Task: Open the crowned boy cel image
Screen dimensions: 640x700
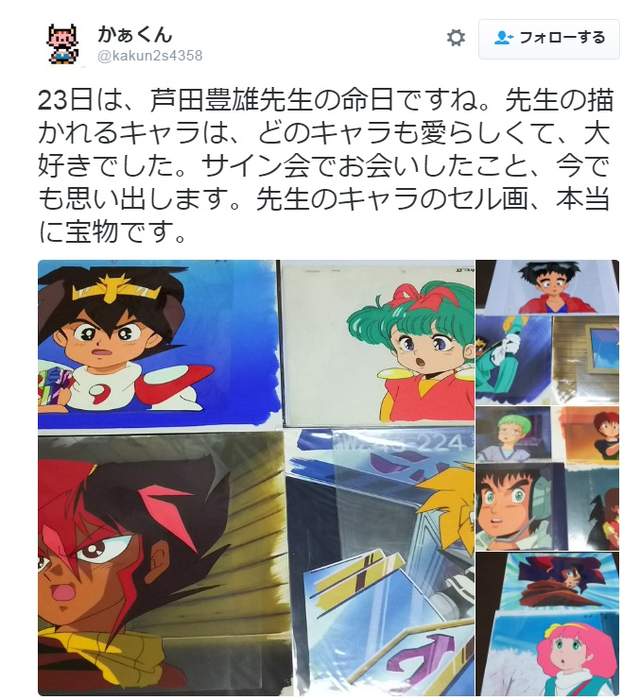Action: point(158,344)
